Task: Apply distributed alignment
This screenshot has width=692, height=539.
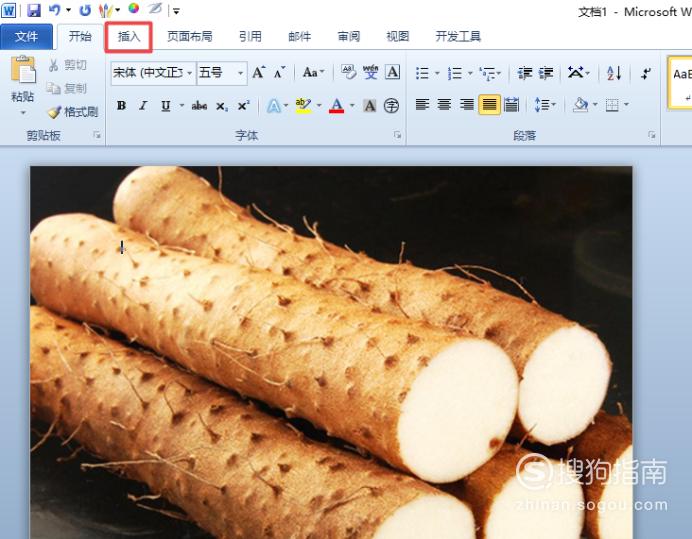Action: 511,105
